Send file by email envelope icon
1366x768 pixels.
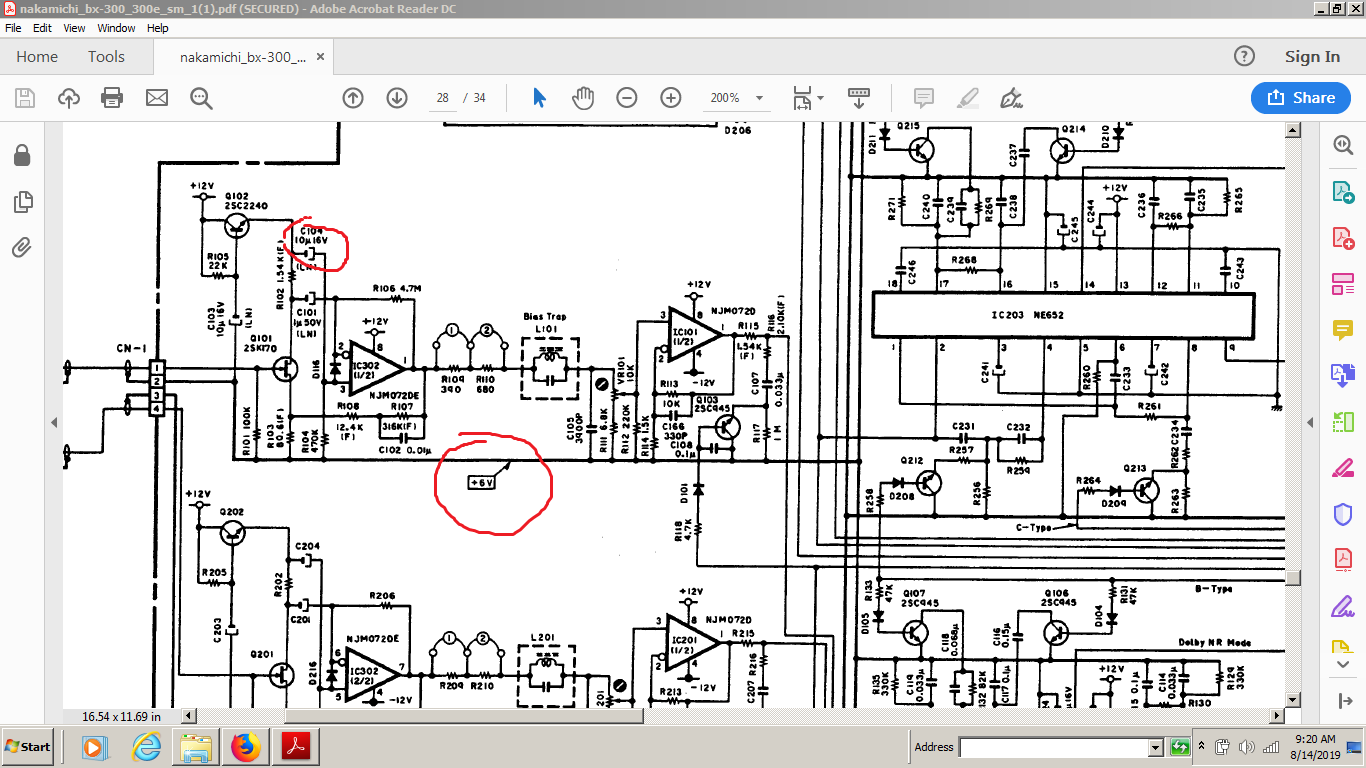pos(157,98)
